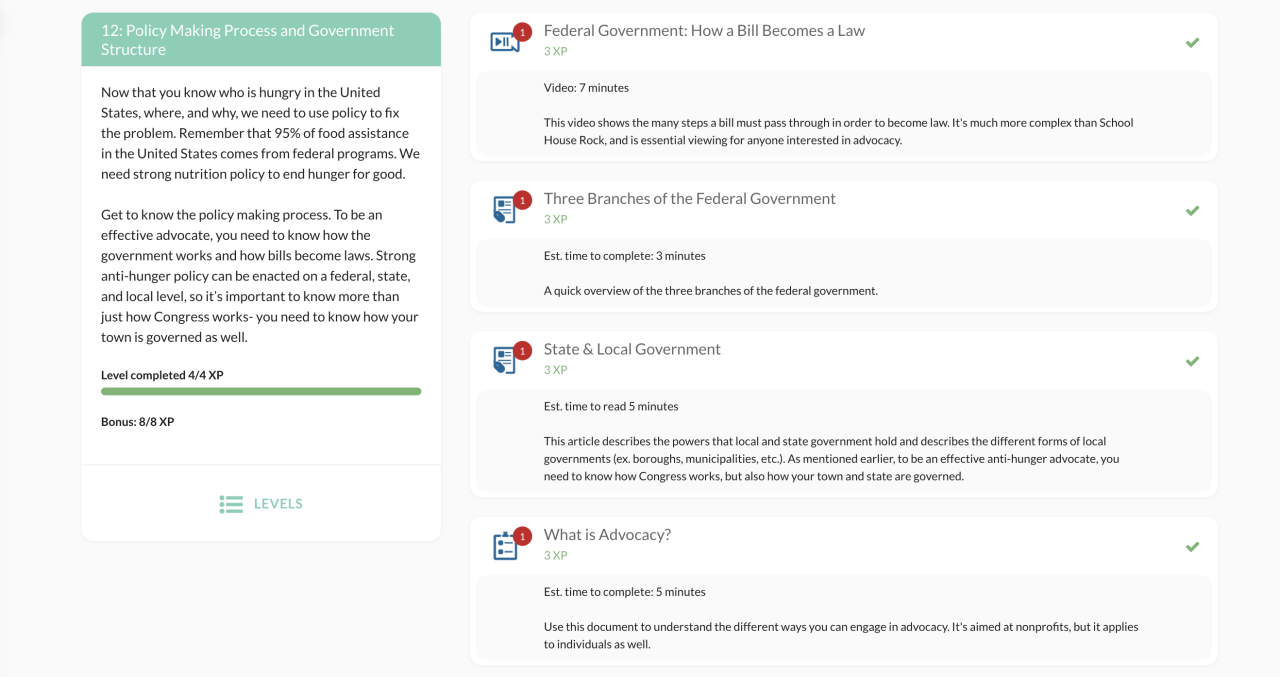Click the green level completed progress bar
1280x677 pixels.
click(x=261, y=392)
